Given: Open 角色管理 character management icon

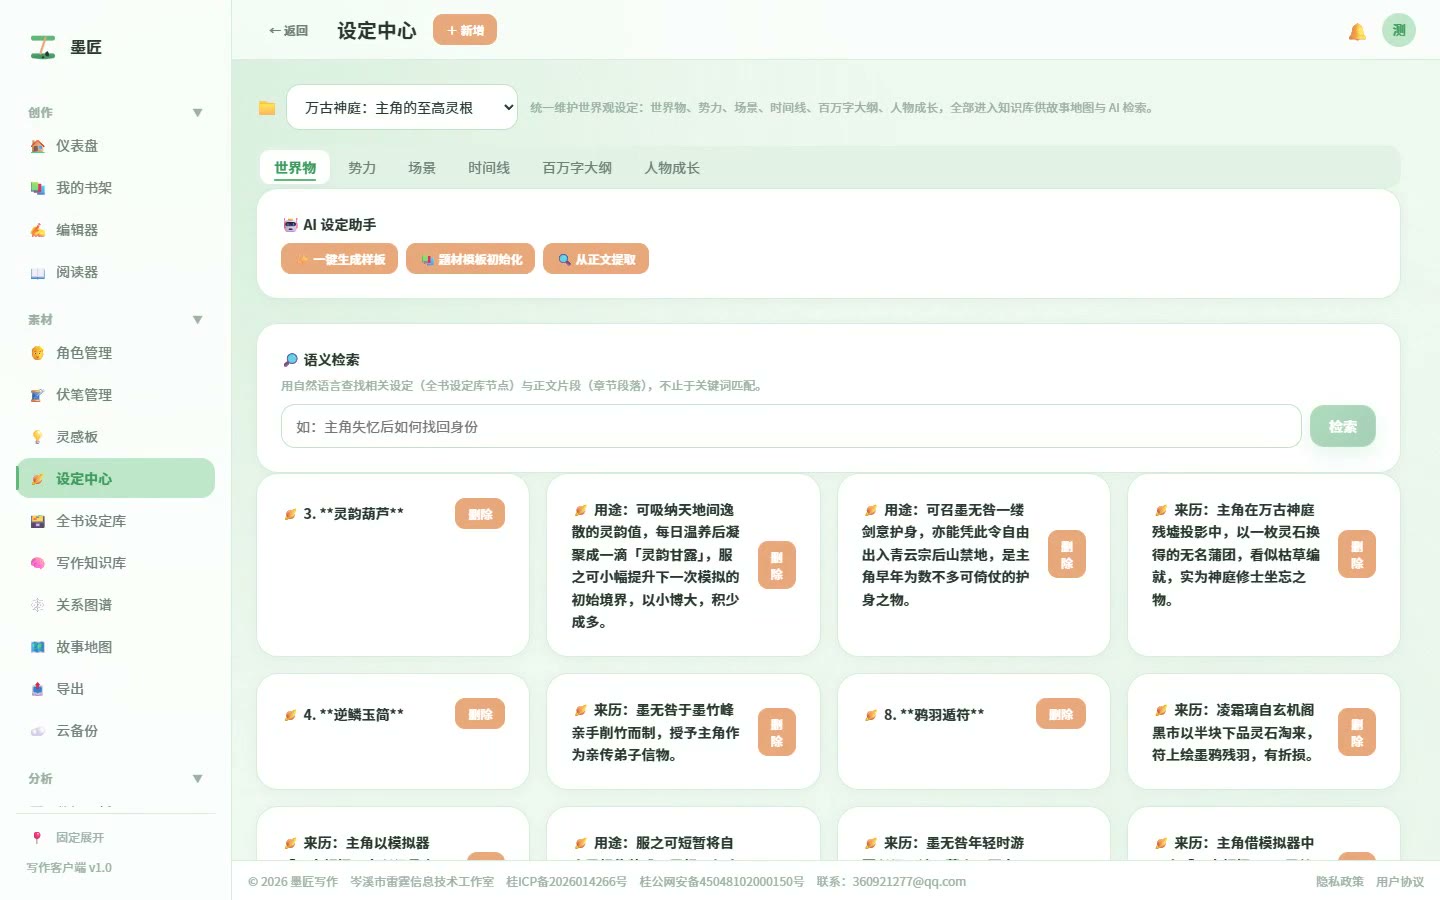Looking at the screenshot, I should 37,353.
